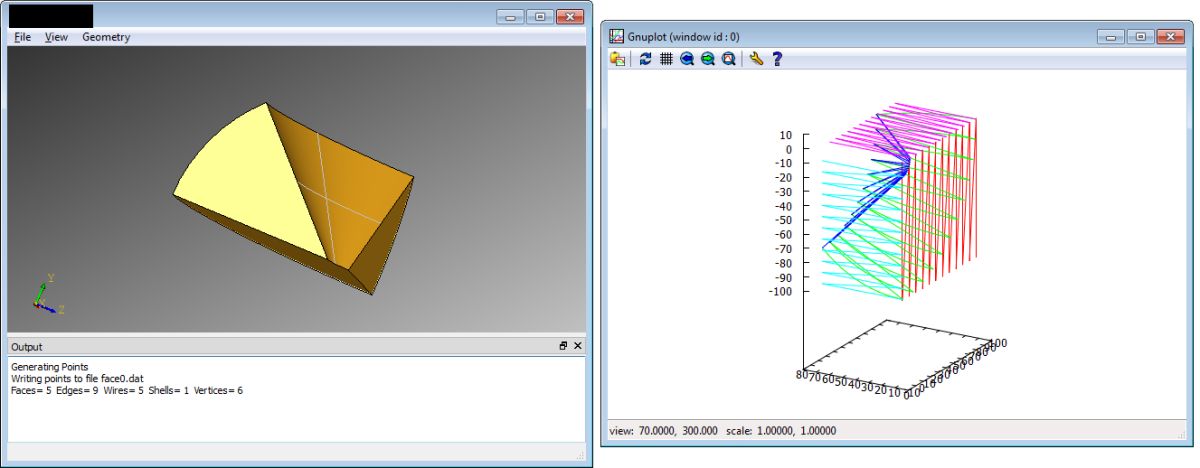Maximize the geometry viewer window
The image size is (1200, 468).
(x=540, y=17)
